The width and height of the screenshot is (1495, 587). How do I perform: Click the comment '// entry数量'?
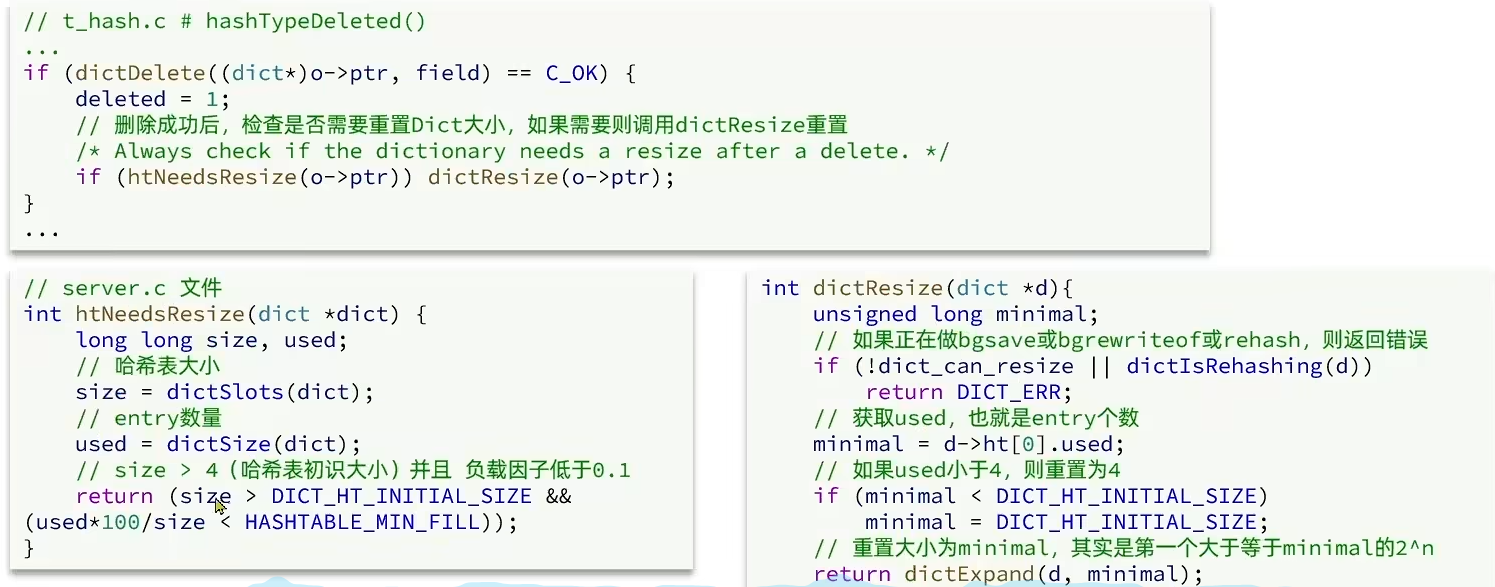tap(148, 418)
